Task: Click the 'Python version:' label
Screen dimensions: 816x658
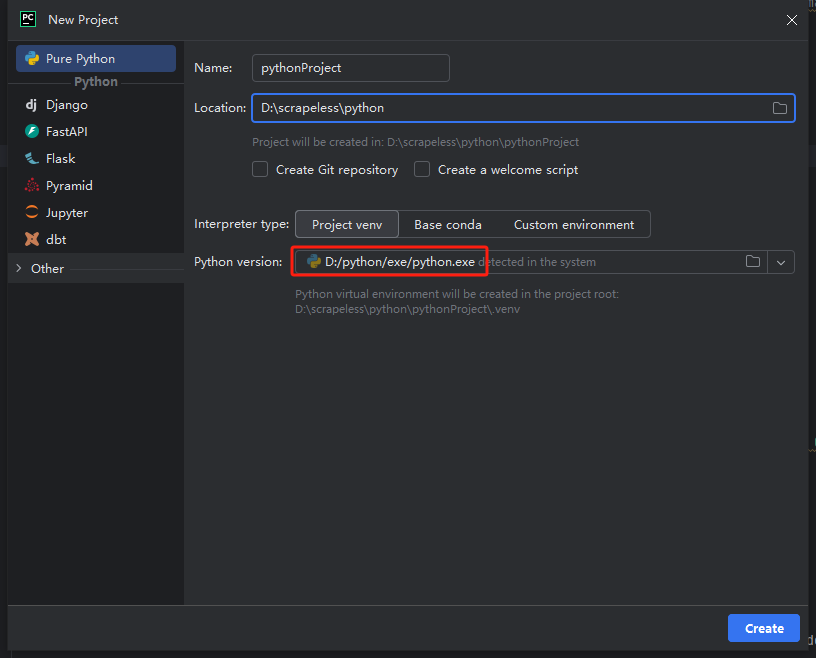Action: click(238, 262)
